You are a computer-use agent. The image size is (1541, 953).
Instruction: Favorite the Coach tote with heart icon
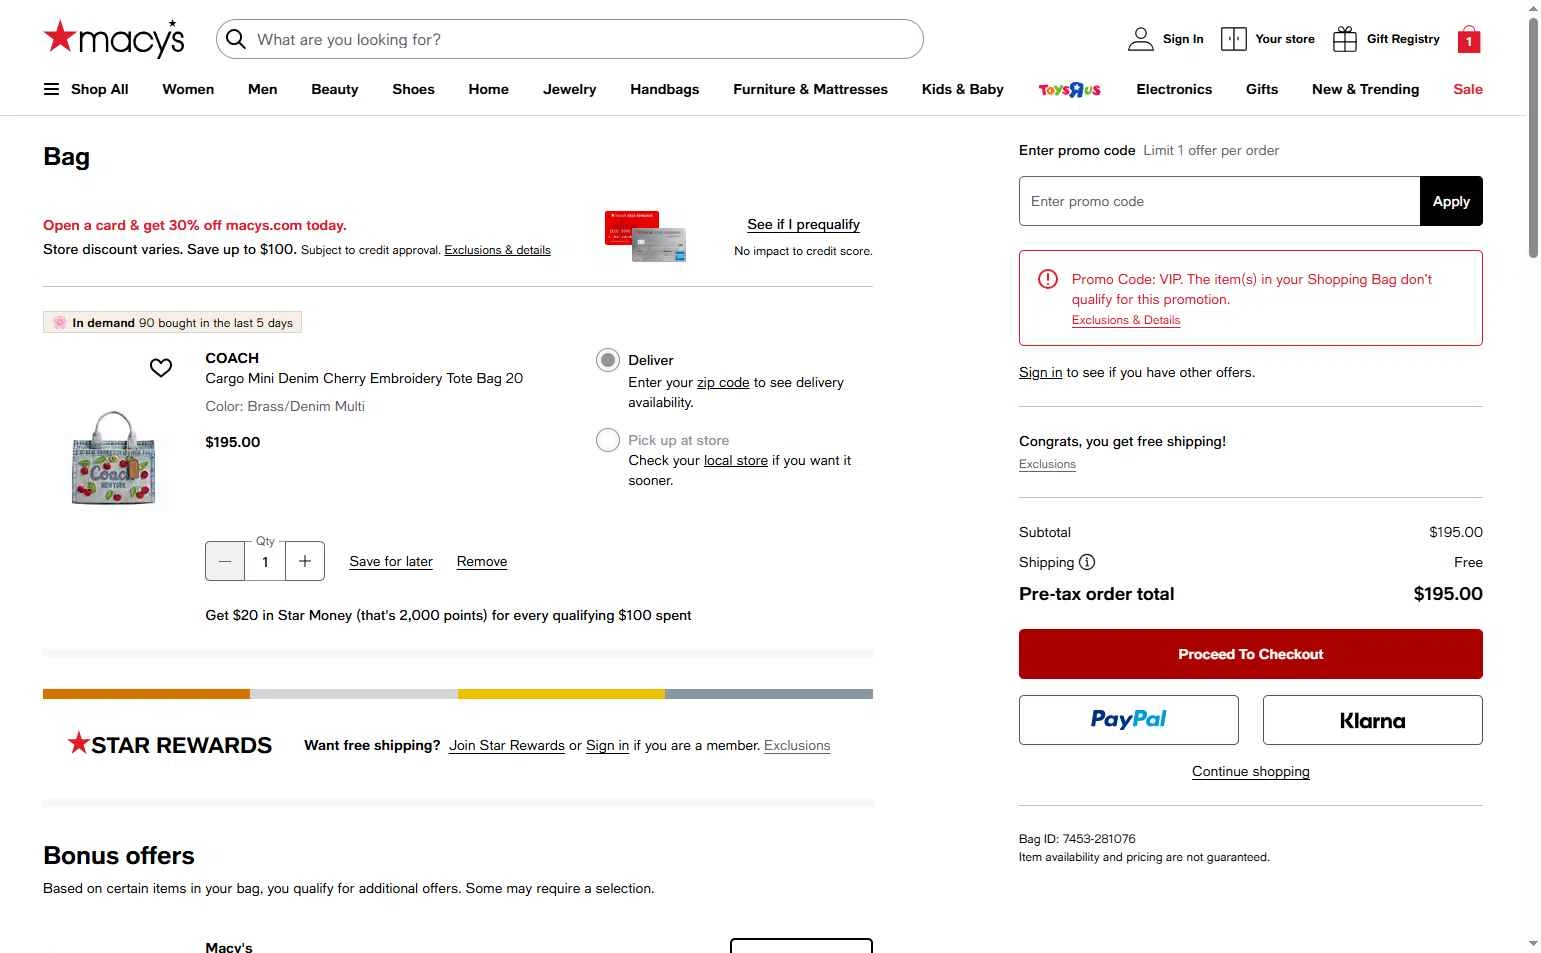(161, 368)
